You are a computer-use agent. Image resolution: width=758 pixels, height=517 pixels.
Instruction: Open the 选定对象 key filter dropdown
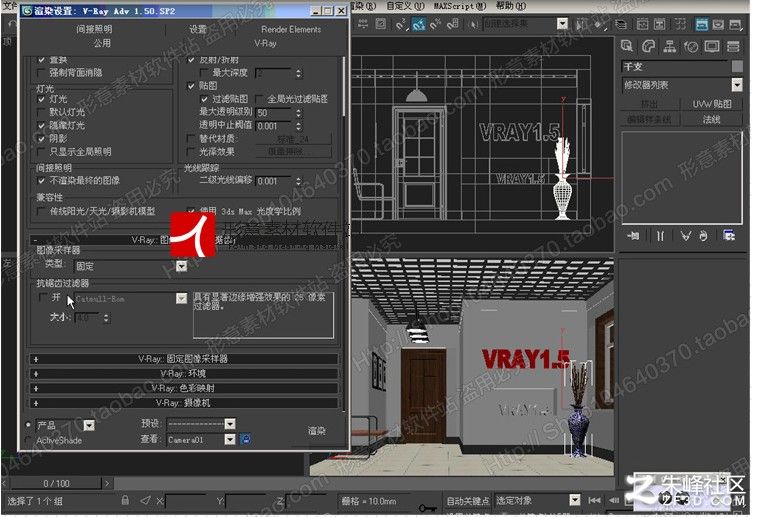click(575, 500)
